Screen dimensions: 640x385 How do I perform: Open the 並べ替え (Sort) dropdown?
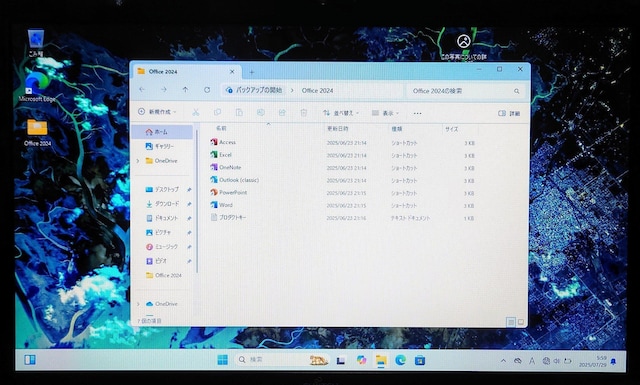click(341, 113)
